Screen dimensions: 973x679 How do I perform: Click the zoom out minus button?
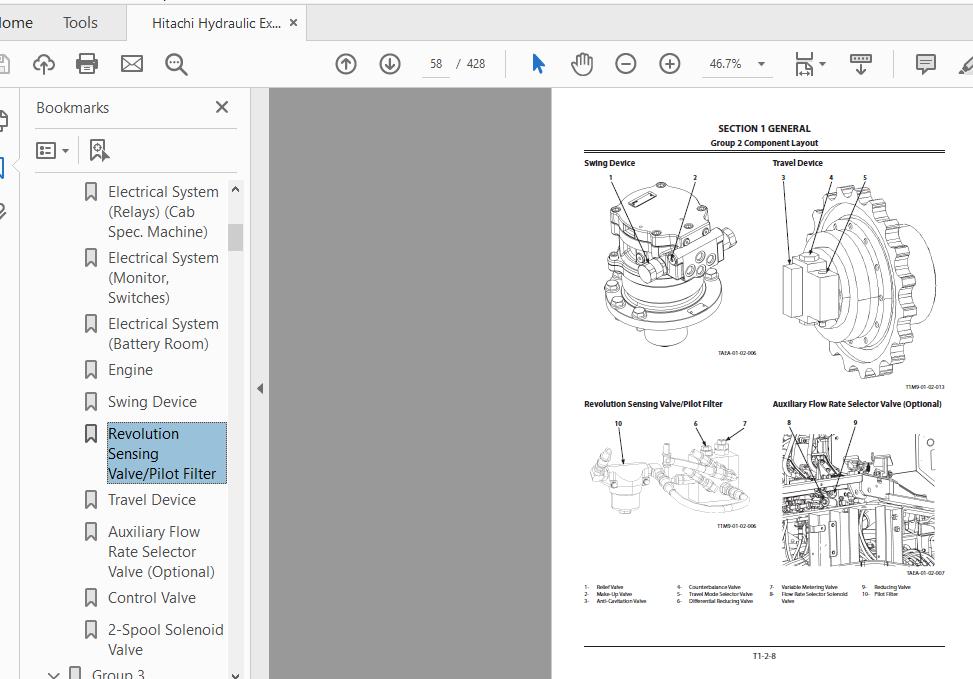click(x=626, y=64)
